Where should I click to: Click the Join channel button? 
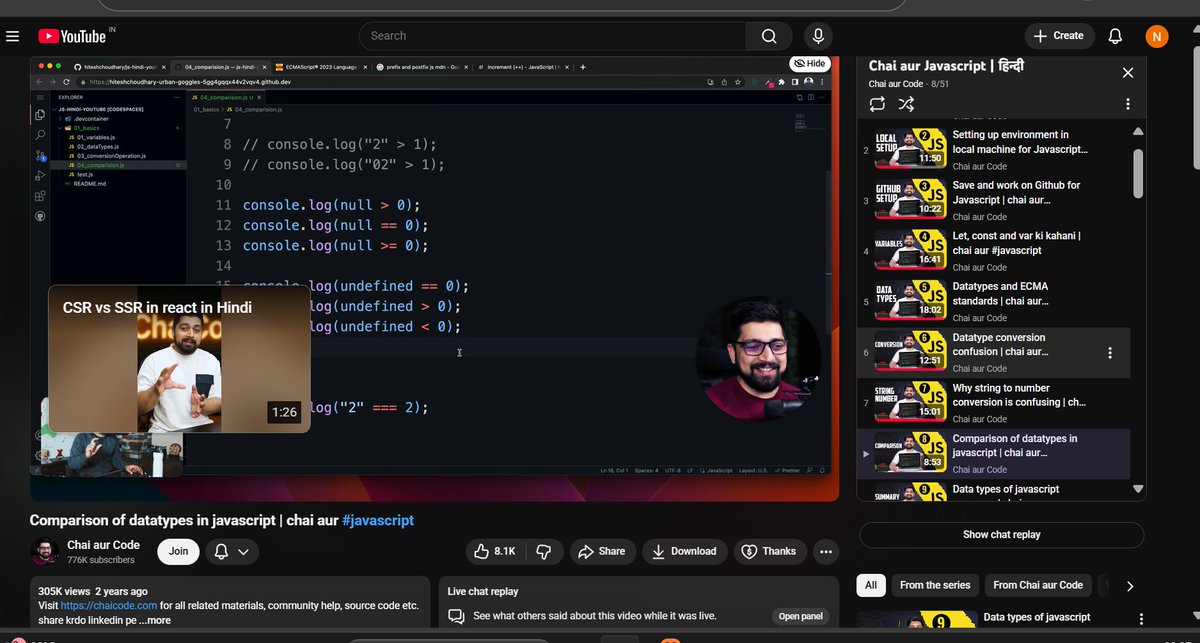click(x=176, y=551)
